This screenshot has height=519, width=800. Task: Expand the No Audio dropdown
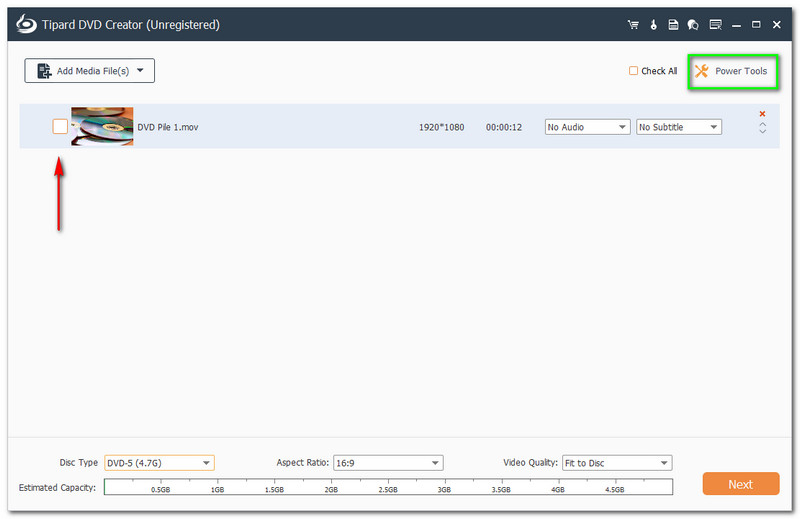587,127
